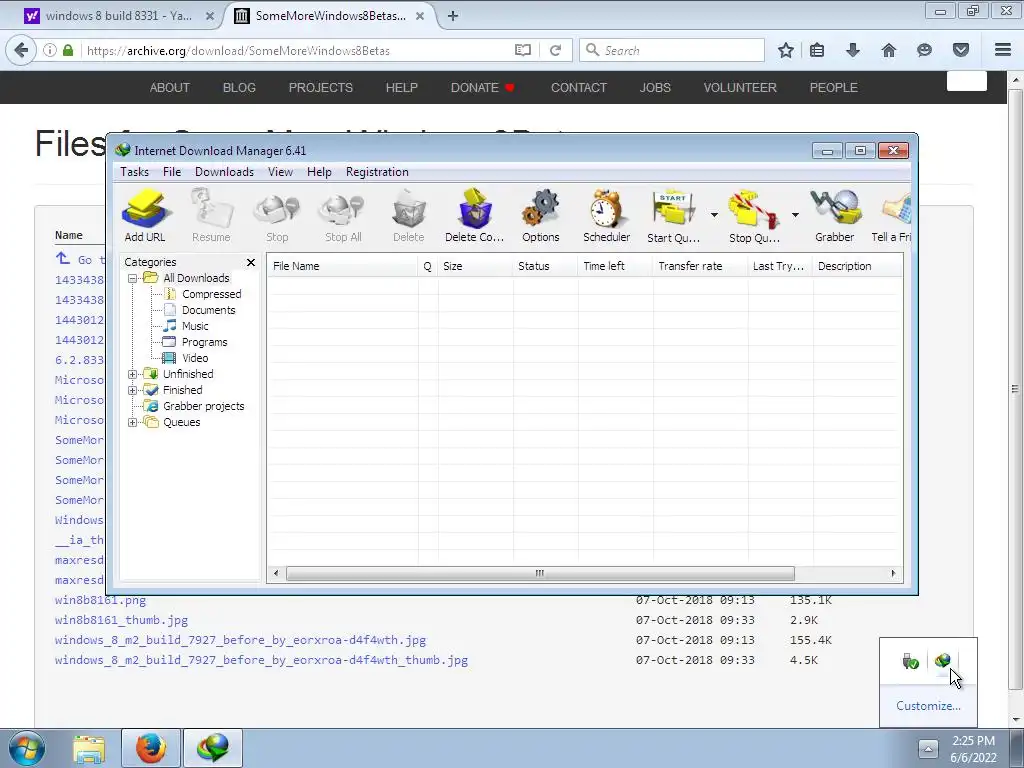This screenshot has height=768, width=1024.
Task: Click the Resume toolbar icon
Action: (211, 216)
